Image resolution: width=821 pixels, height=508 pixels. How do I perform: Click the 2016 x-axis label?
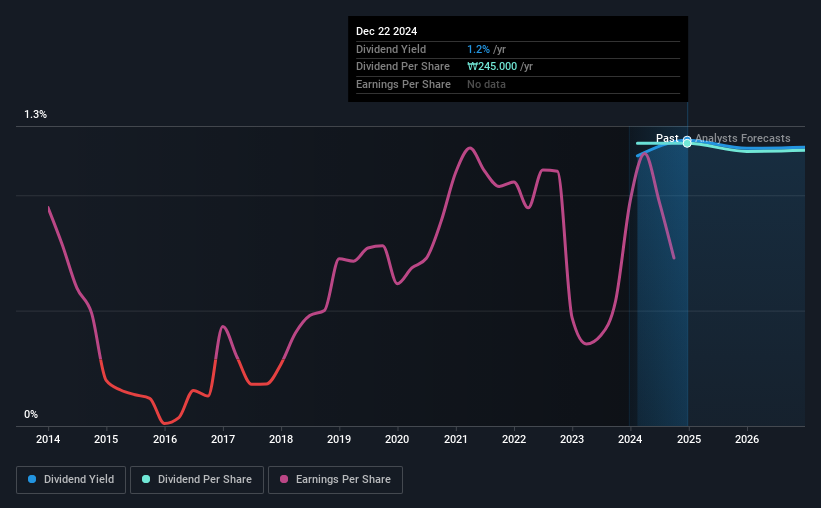pyautogui.click(x=164, y=439)
